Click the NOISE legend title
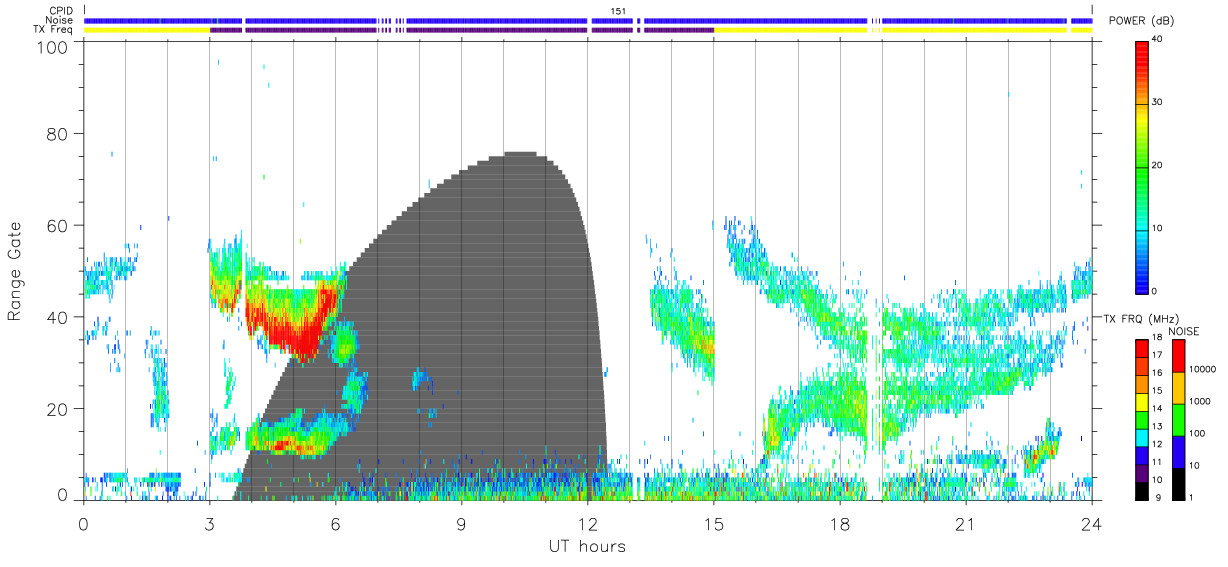Image resolution: width=1228 pixels, height=567 pixels. pos(1185,331)
